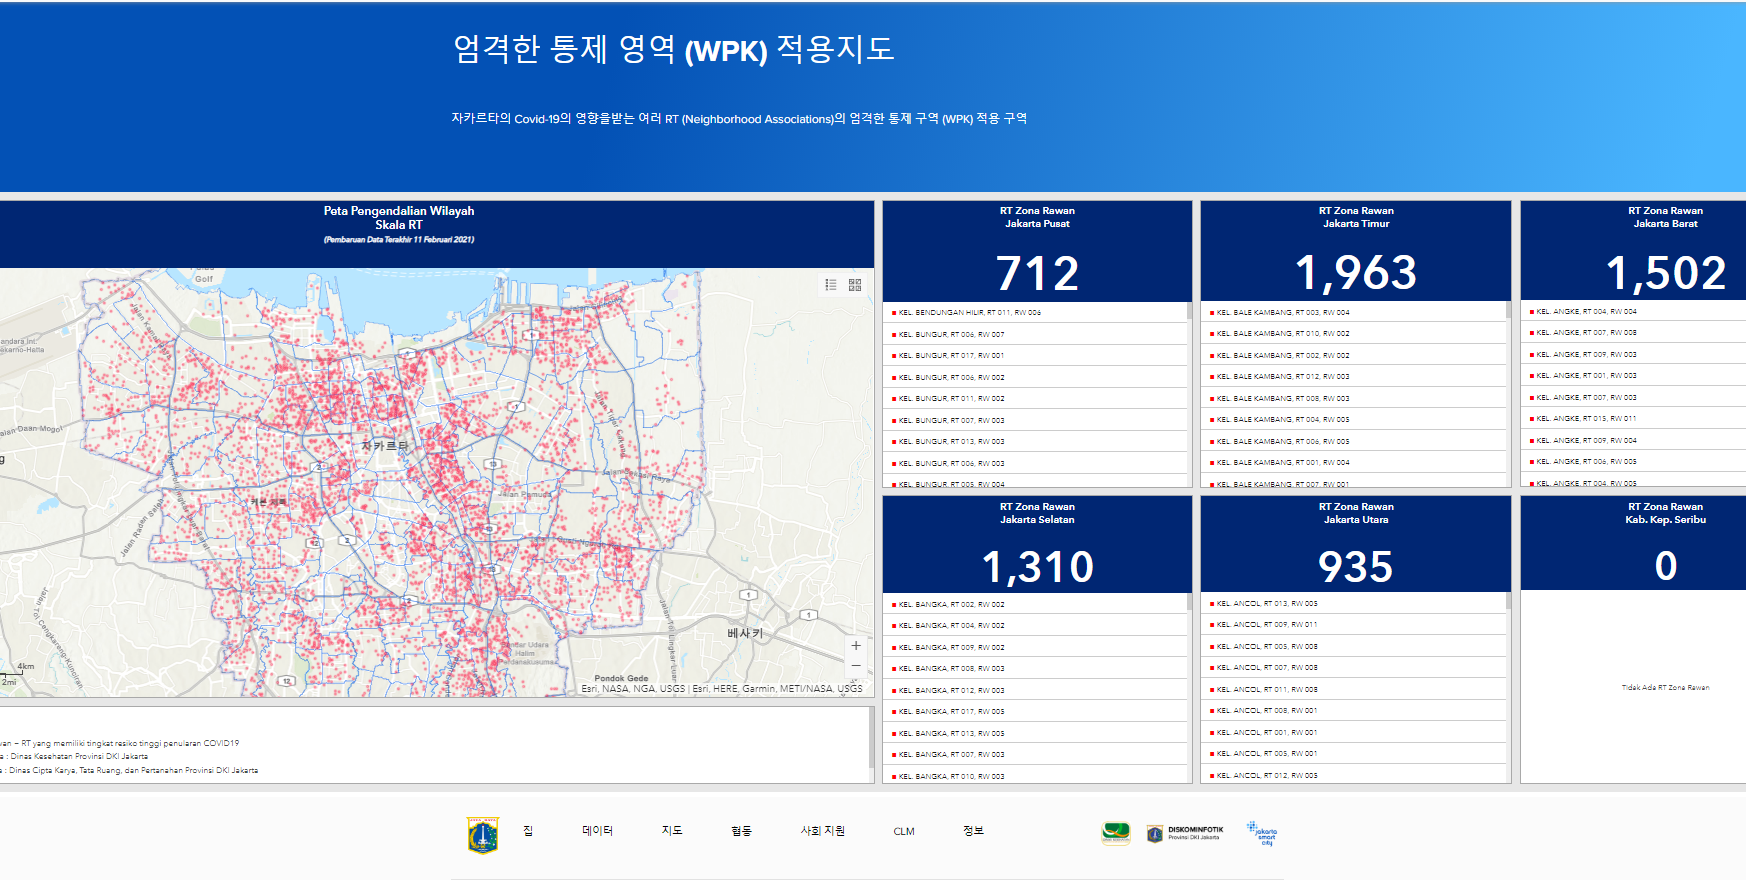This screenshot has height=880, width=1746.
Task: Go to the 집 home menu
Action: pyautogui.click(x=528, y=831)
